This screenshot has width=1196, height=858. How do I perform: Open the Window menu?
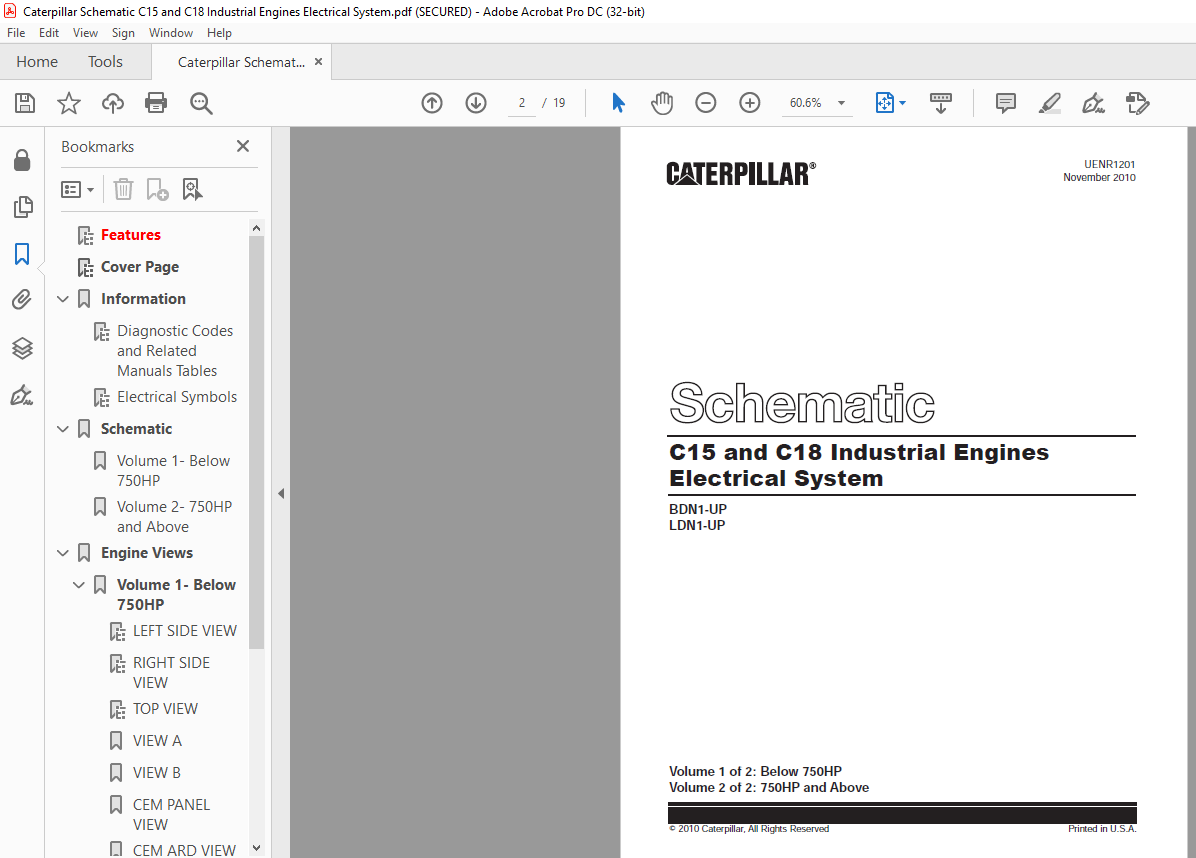(171, 33)
